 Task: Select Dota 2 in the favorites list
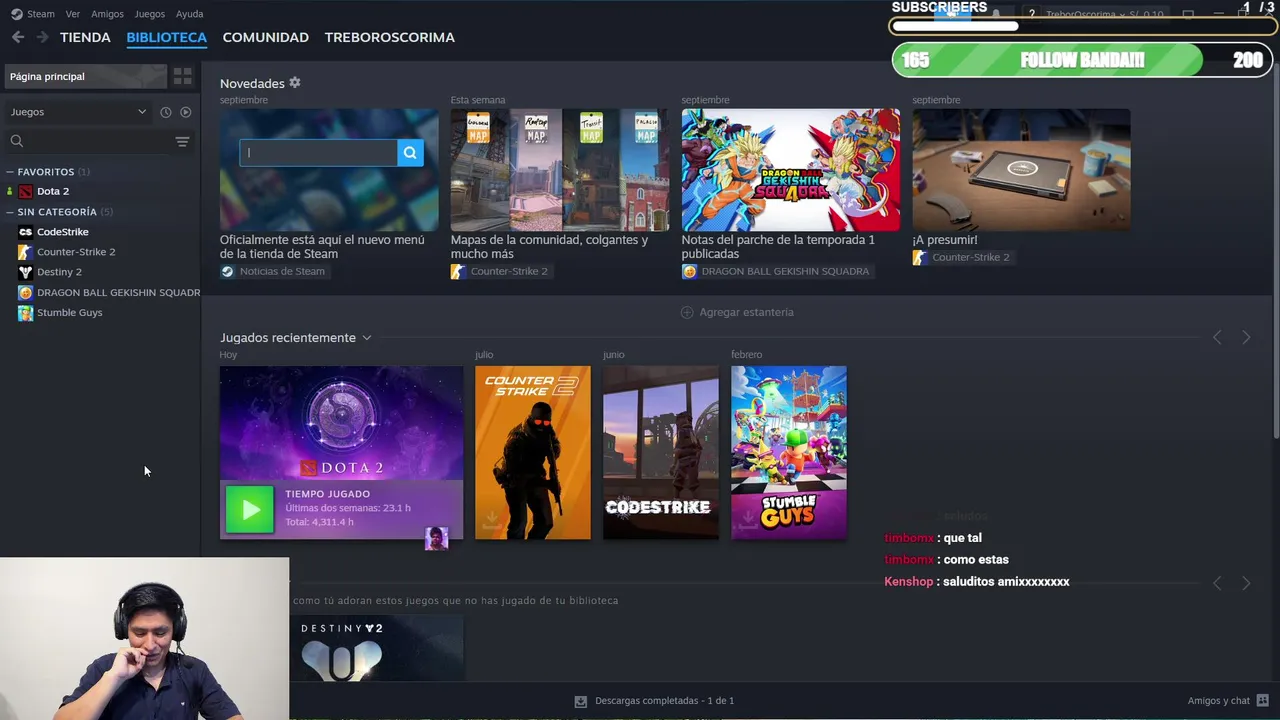tap(53, 191)
